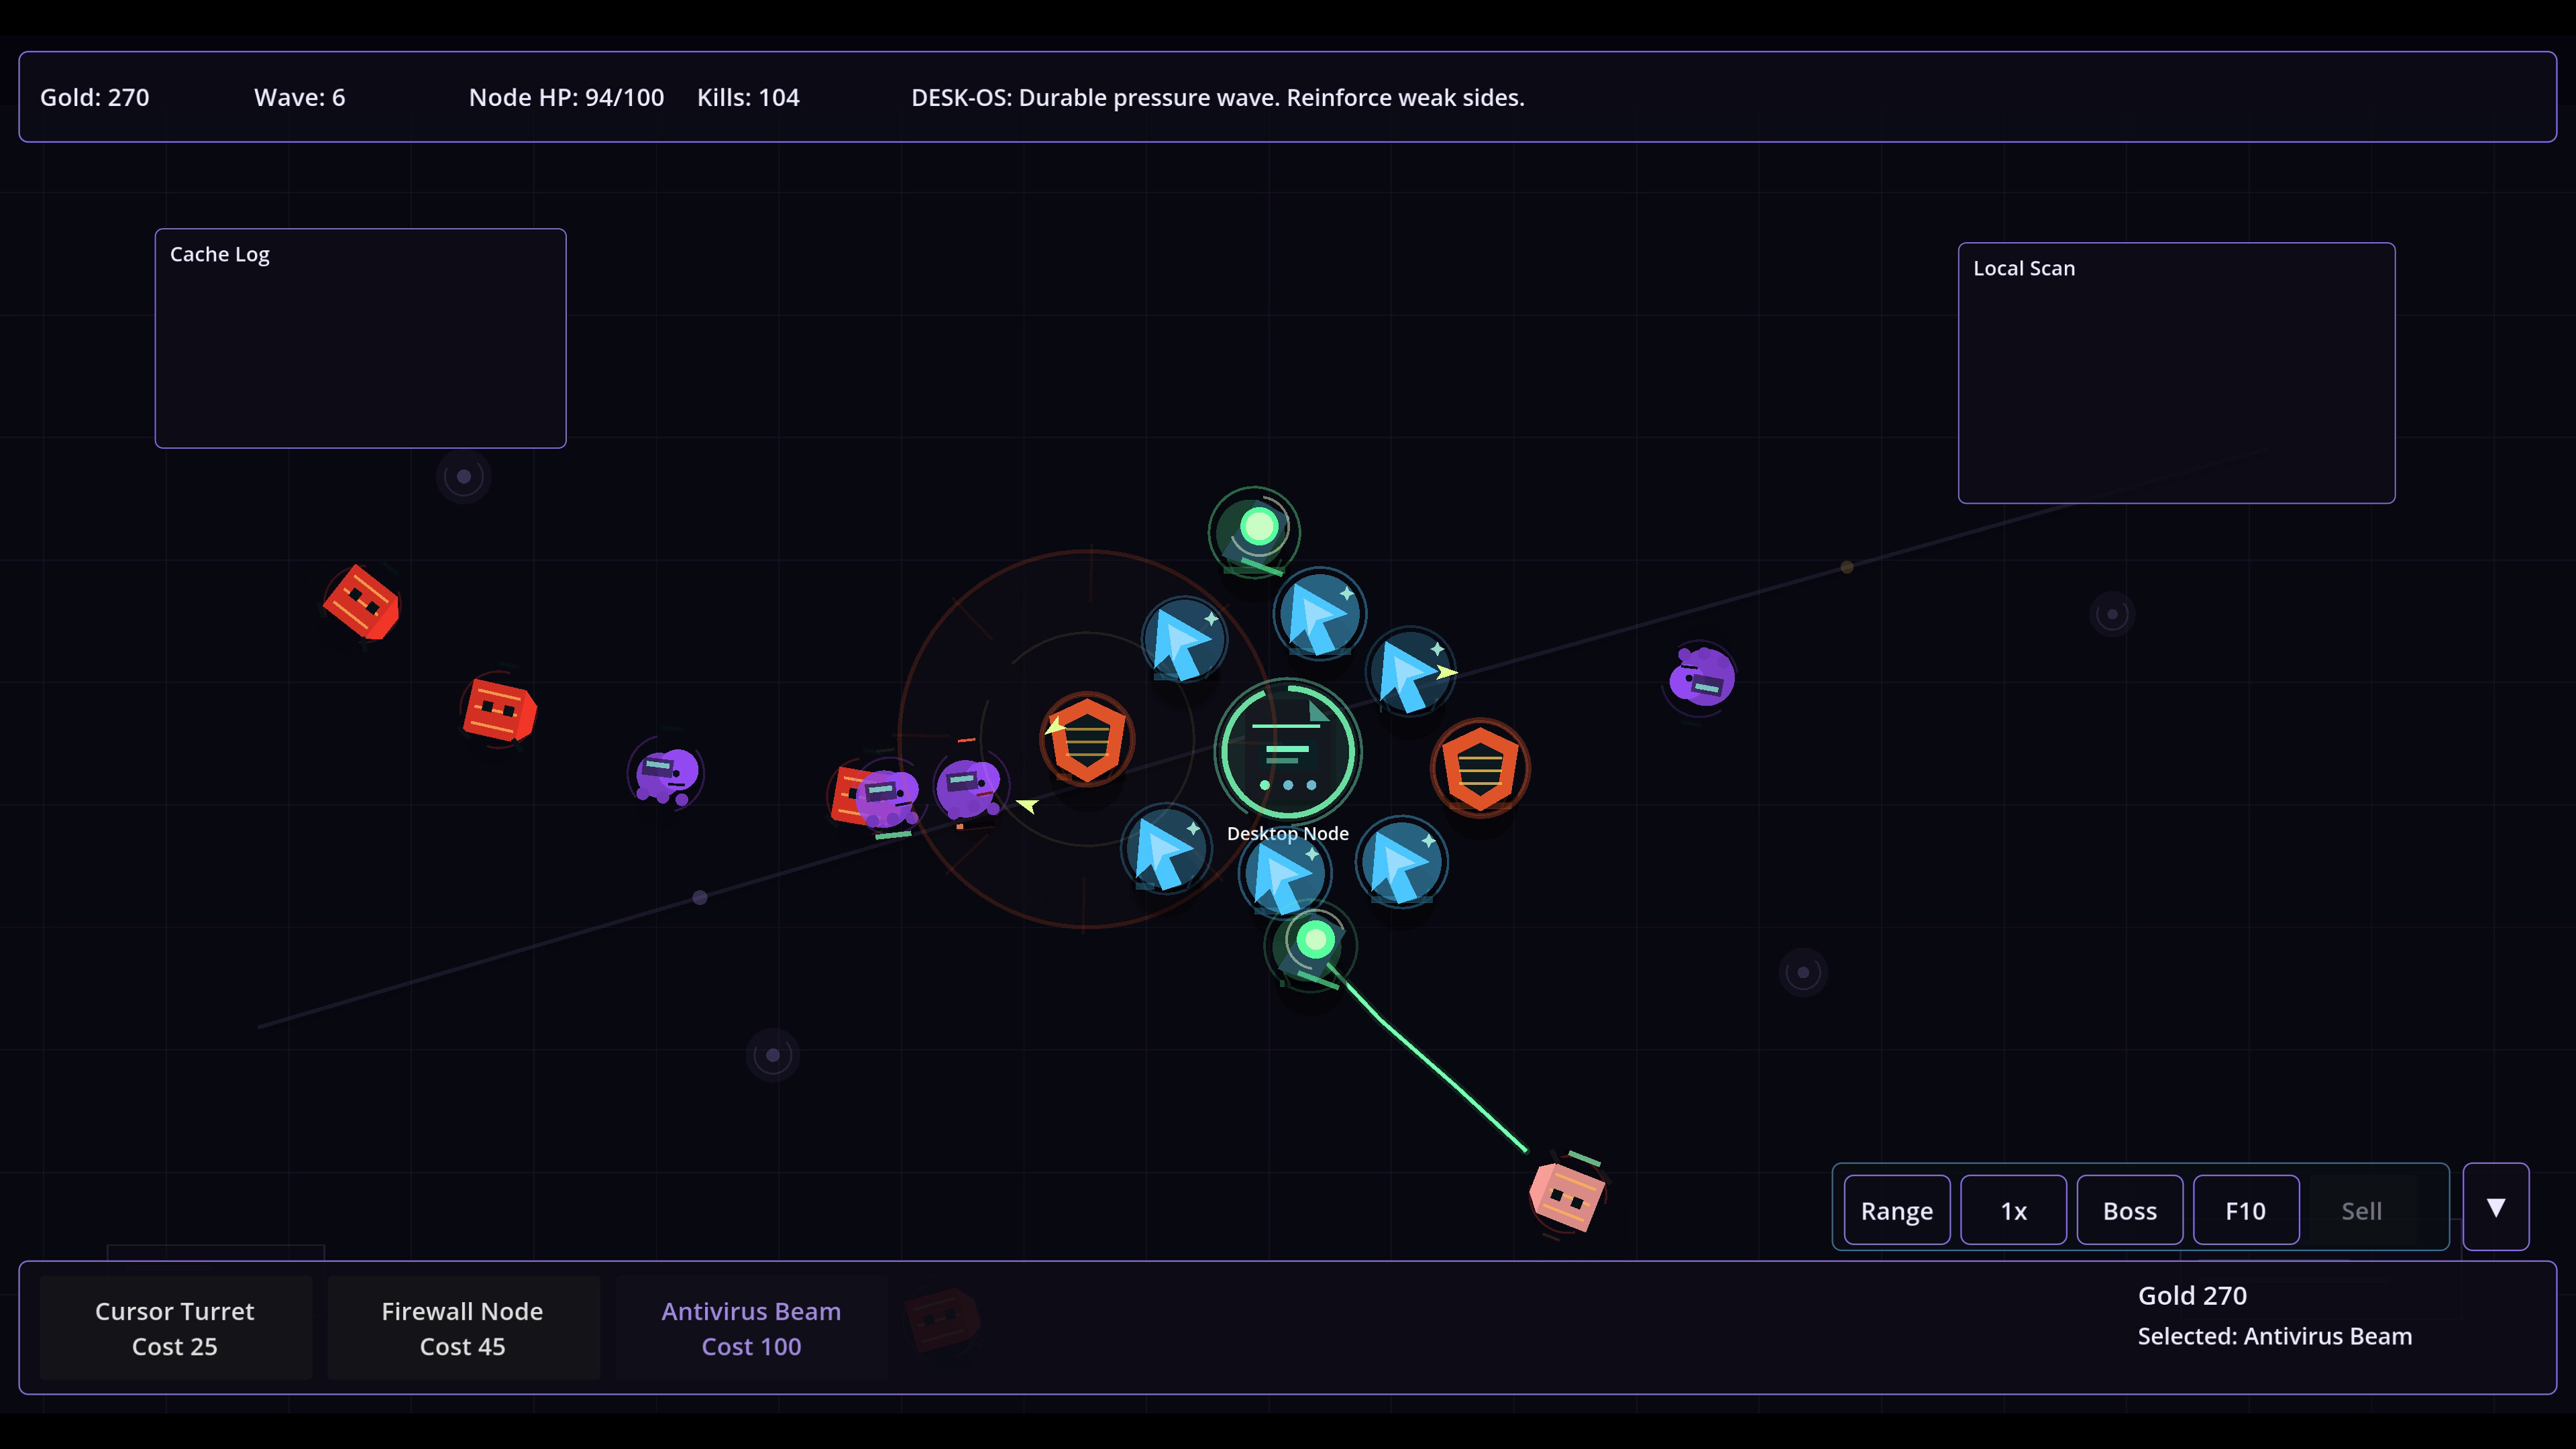This screenshot has height=1449, width=2576.
Task: Select the Firewall Node build option
Action: click(463, 1327)
